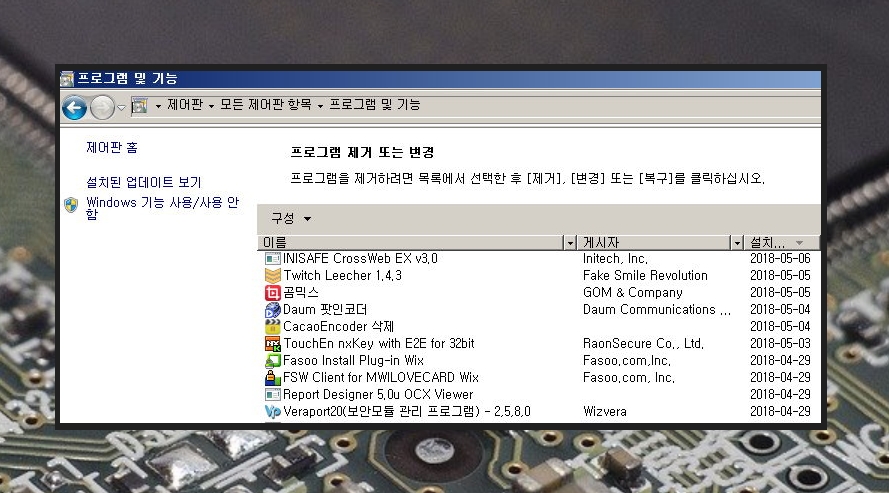The width and height of the screenshot is (889, 493).
Task: Click the shield icon beside Windows 기능
Action: click(71, 205)
